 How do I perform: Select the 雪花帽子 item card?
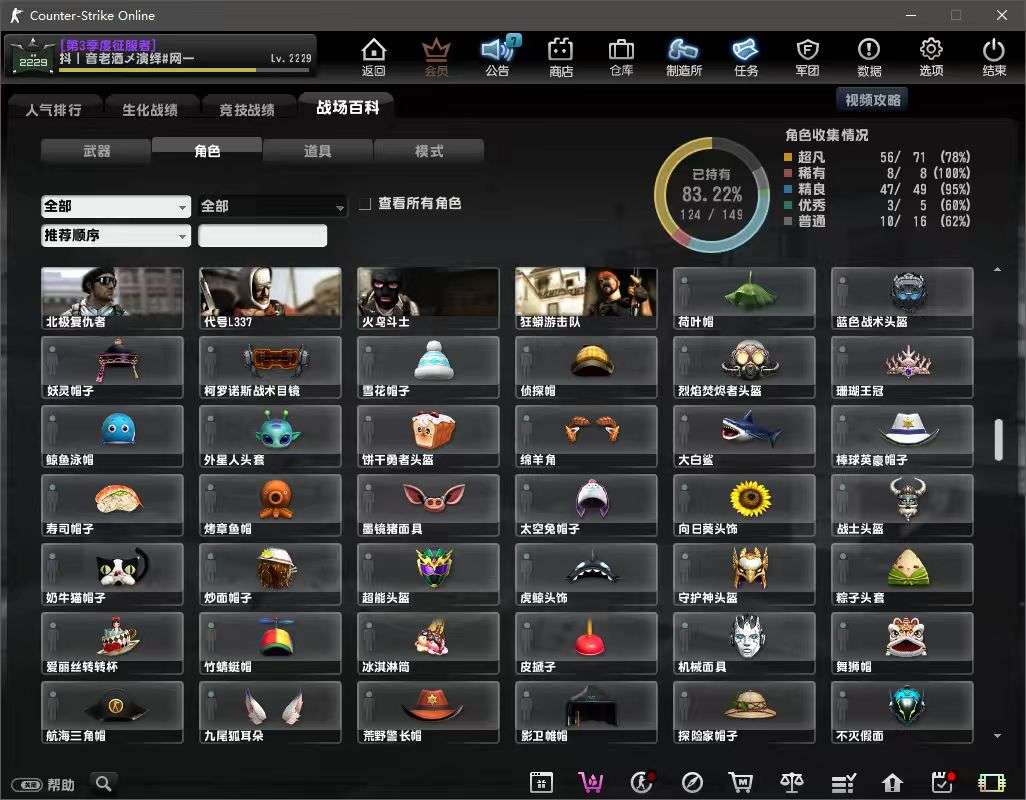point(428,367)
